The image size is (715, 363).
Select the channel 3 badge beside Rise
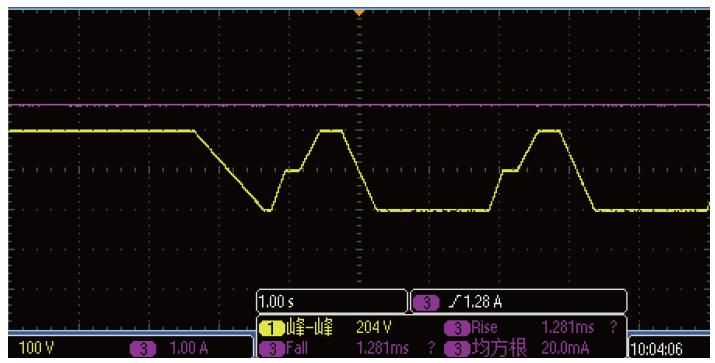pyautogui.click(x=457, y=327)
